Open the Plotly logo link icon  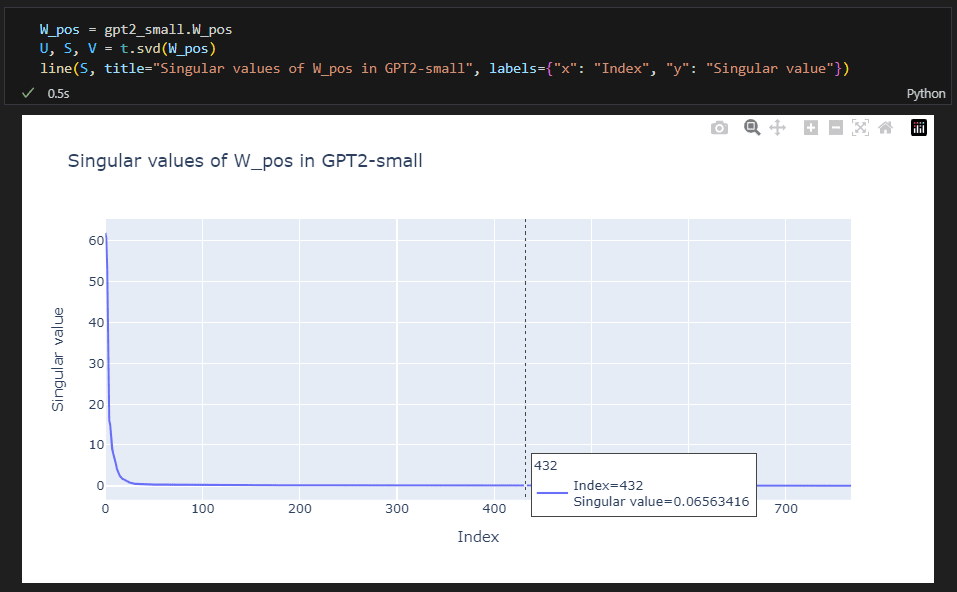coord(919,128)
